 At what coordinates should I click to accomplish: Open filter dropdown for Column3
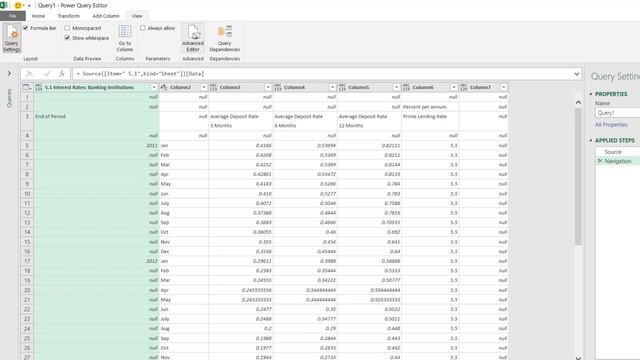268,87
